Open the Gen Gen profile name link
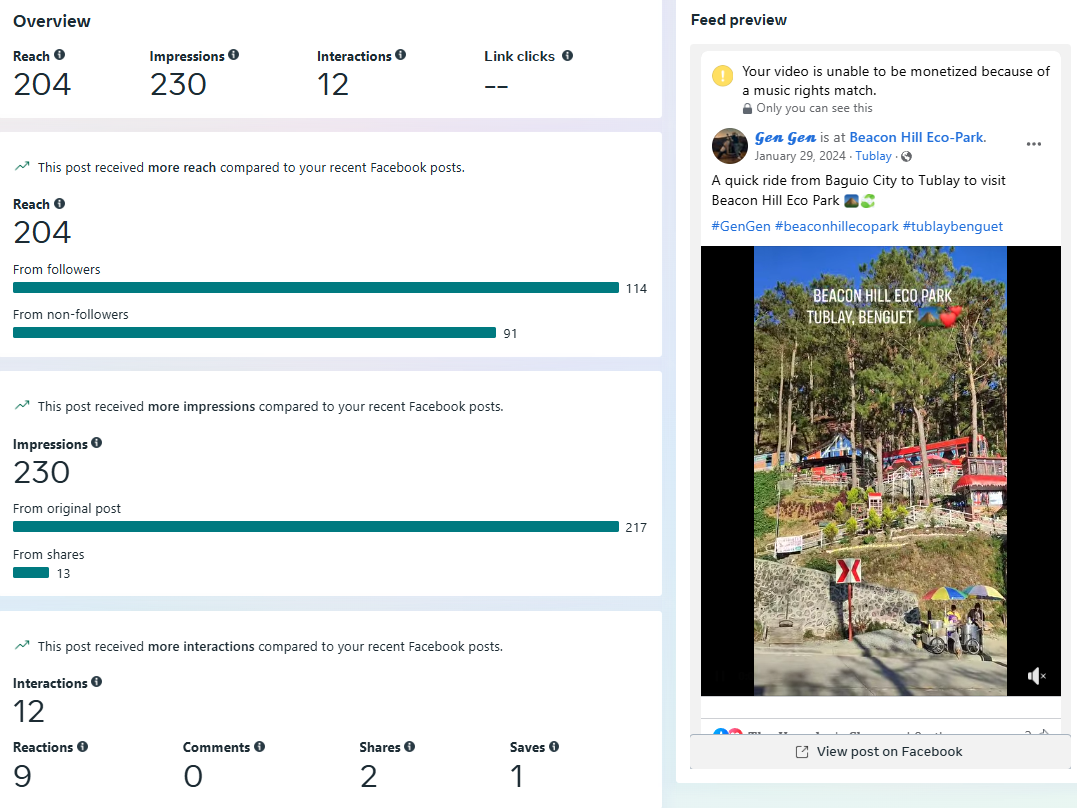 point(785,137)
